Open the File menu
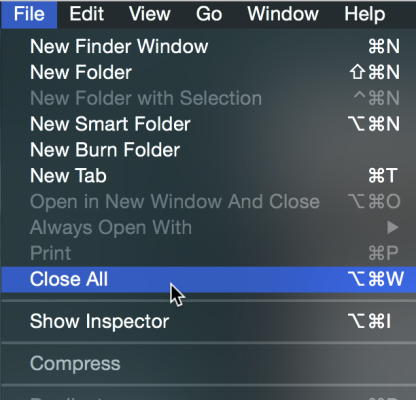Screen dimensions: 416x400 [x=29, y=14]
